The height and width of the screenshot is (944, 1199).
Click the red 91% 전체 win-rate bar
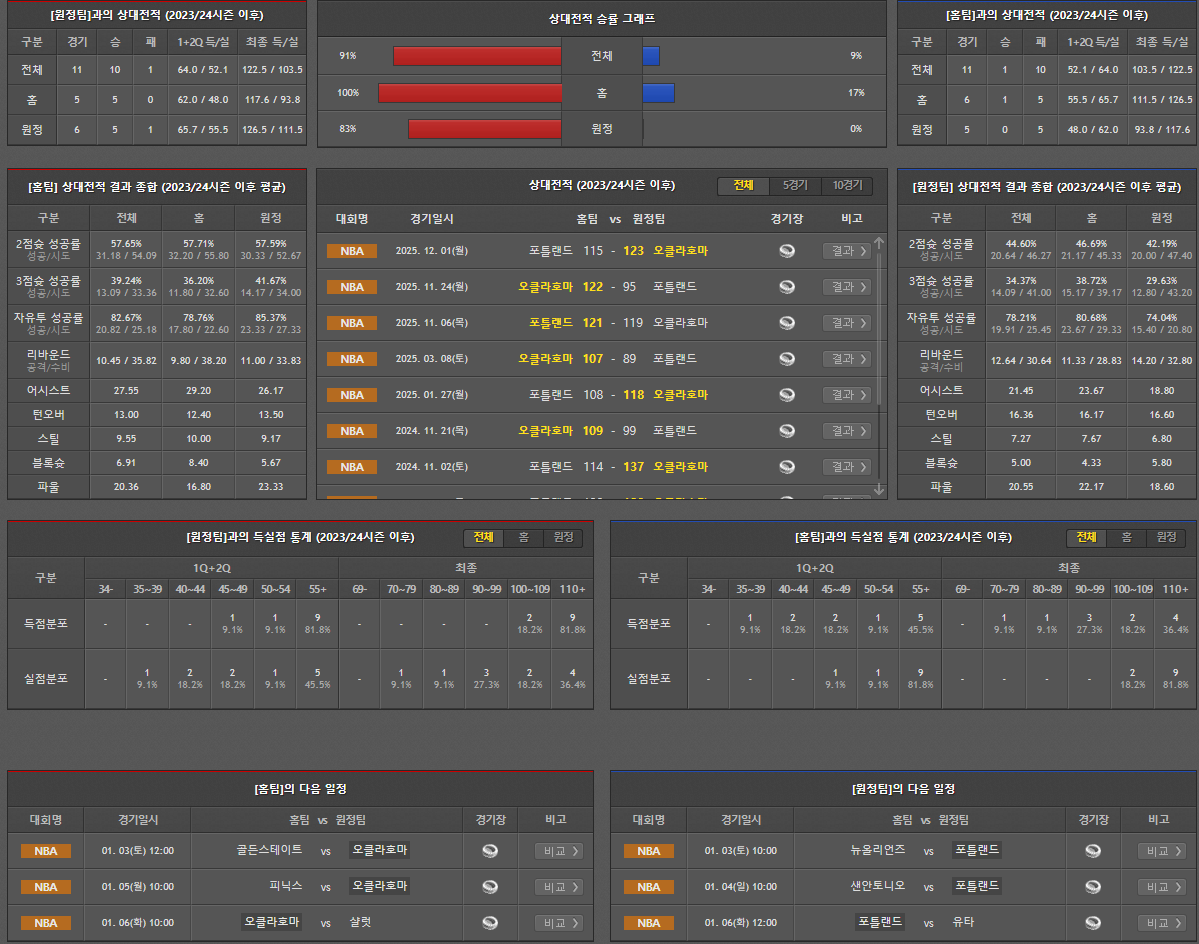(477, 56)
